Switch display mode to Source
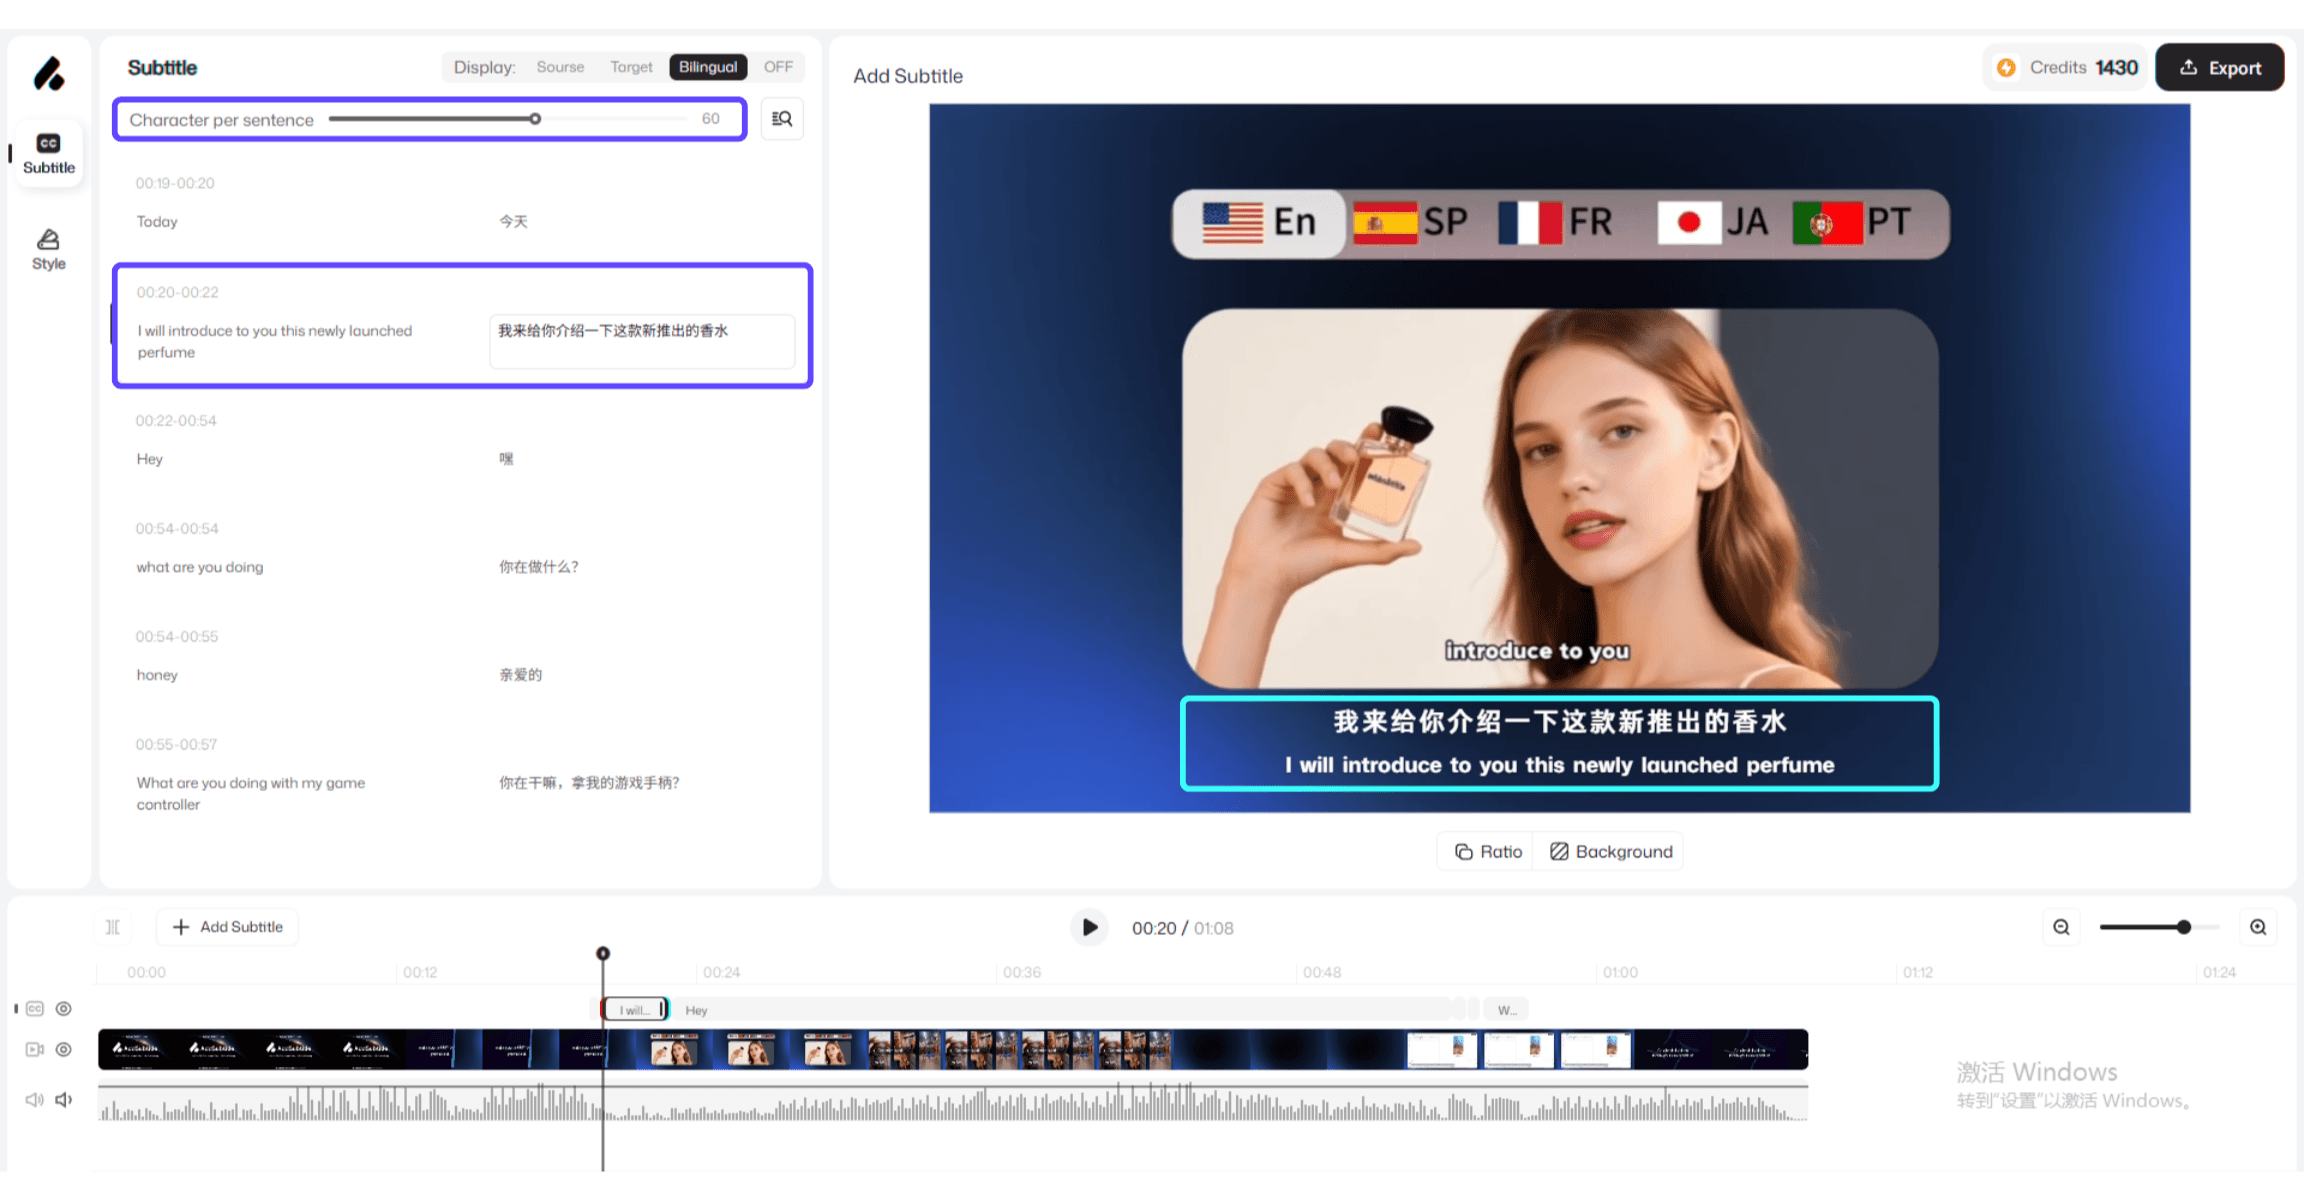The image size is (2304, 1194). coord(560,67)
